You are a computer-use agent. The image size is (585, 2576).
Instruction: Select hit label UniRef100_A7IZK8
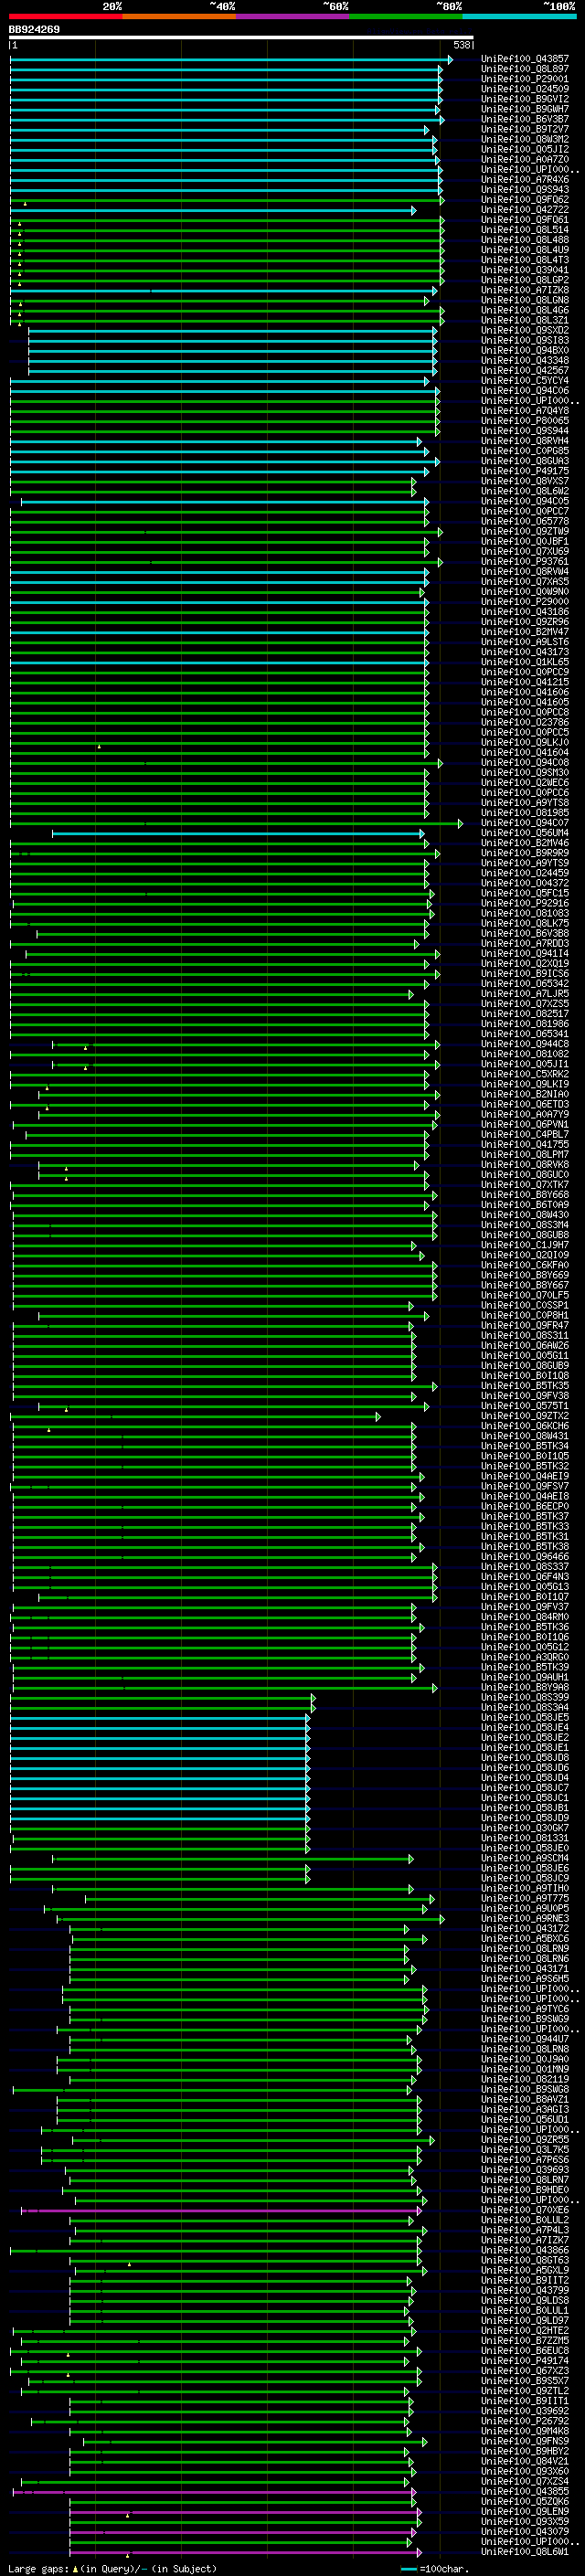pos(524,290)
